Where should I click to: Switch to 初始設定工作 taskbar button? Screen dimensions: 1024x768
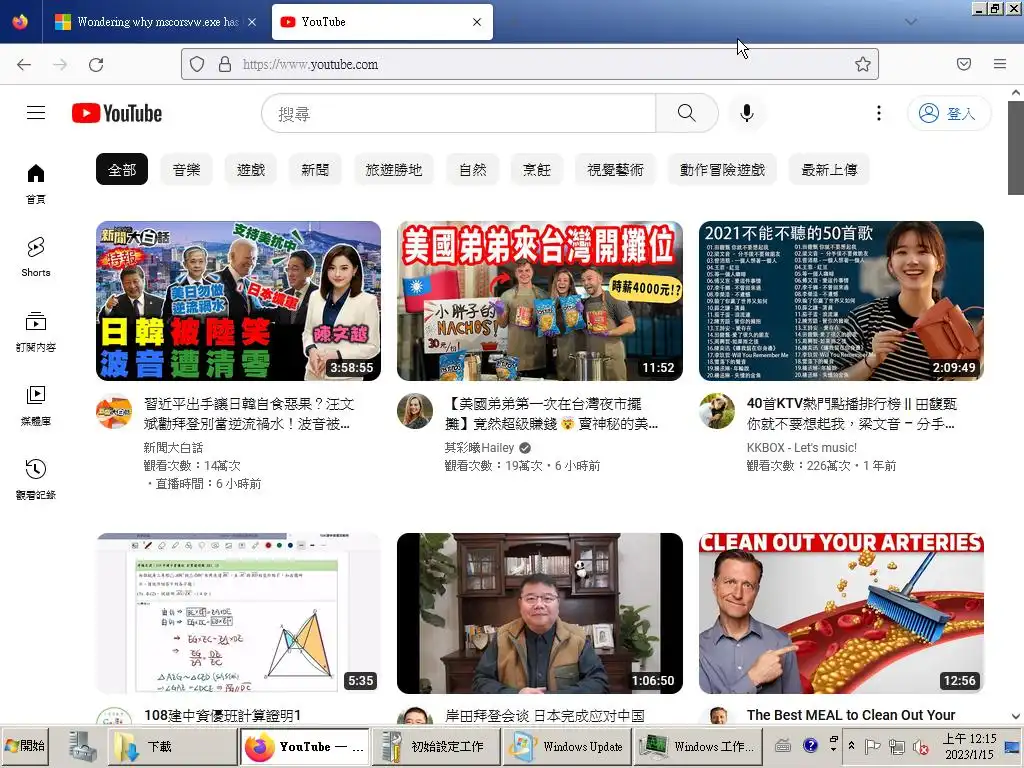tap(435, 746)
